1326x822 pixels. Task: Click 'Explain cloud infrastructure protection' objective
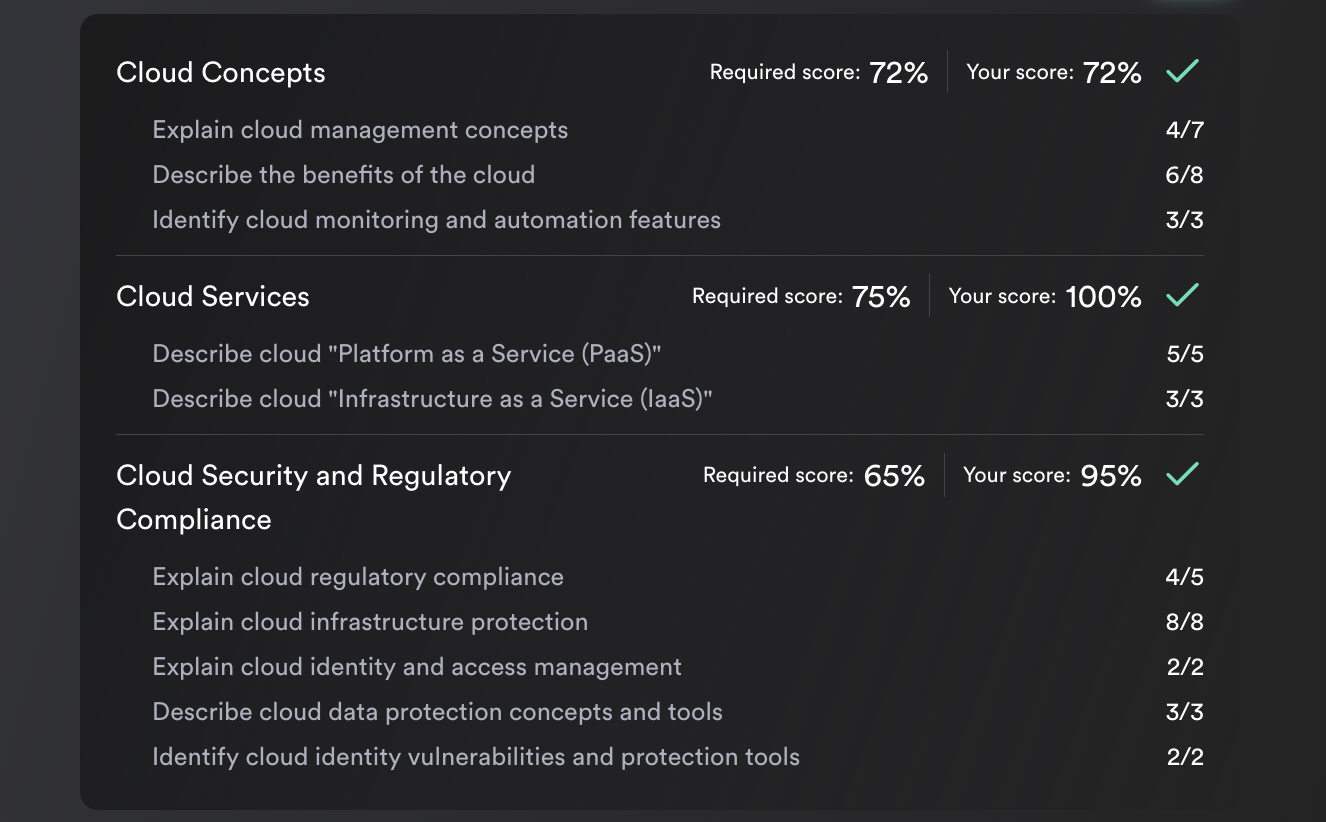tap(370, 622)
